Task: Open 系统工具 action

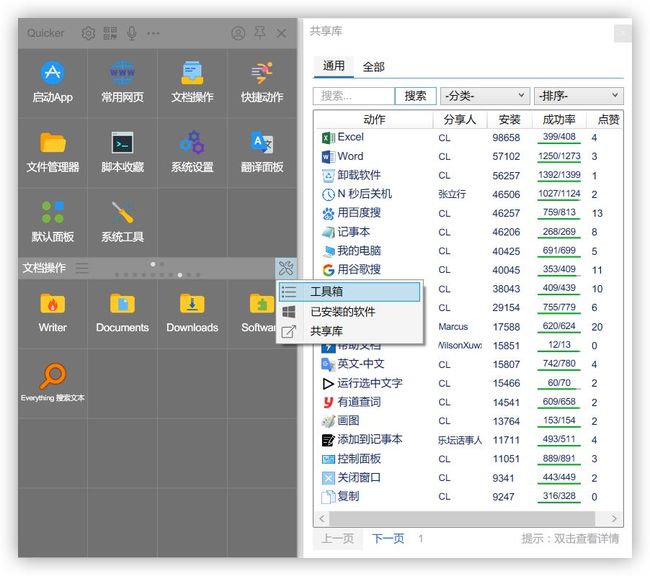Action: (122, 222)
